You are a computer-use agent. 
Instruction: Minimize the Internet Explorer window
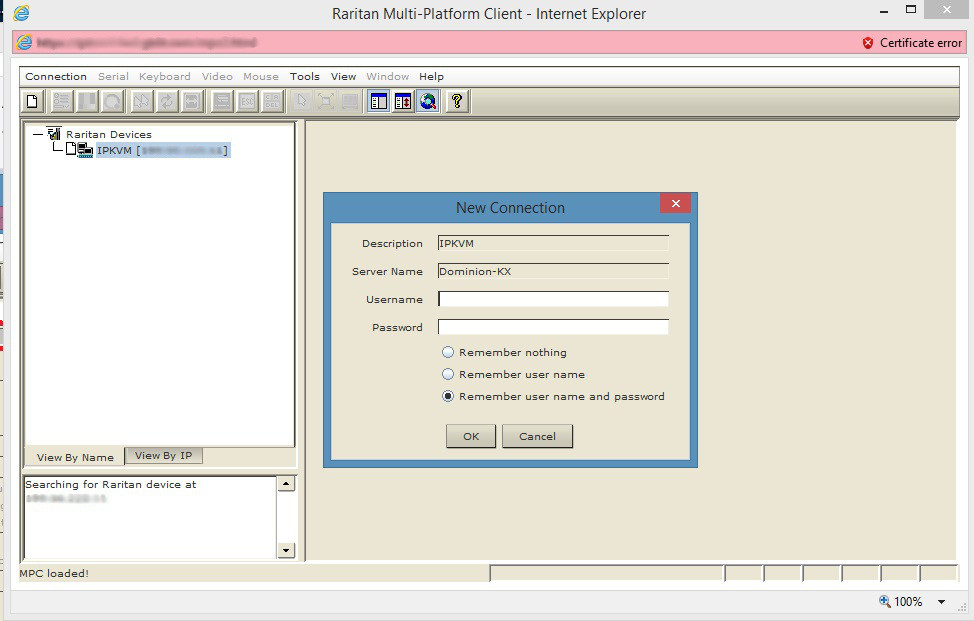point(884,11)
